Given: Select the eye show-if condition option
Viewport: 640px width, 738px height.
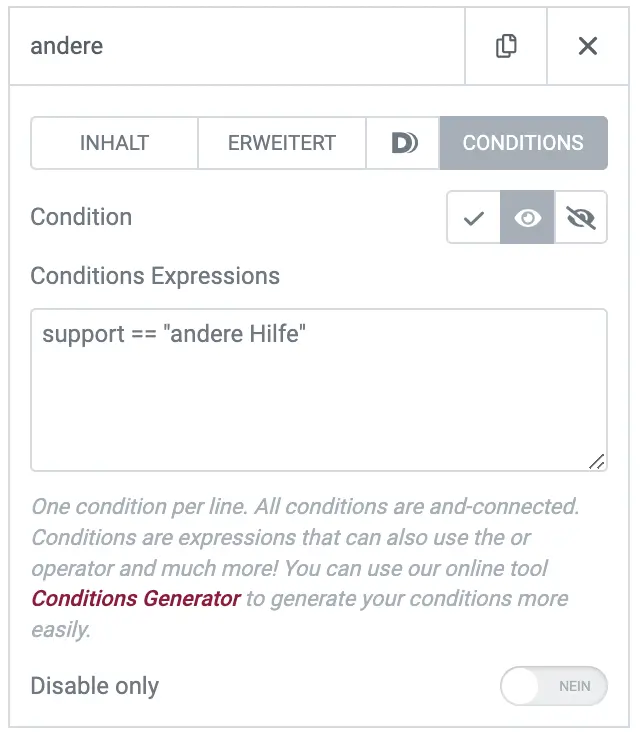Looking at the screenshot, I should [527, 217].
